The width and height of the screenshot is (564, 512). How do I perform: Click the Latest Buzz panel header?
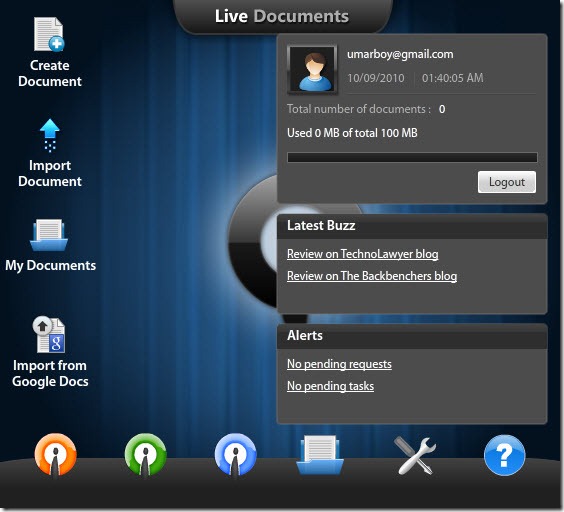[x=412, y=226]
